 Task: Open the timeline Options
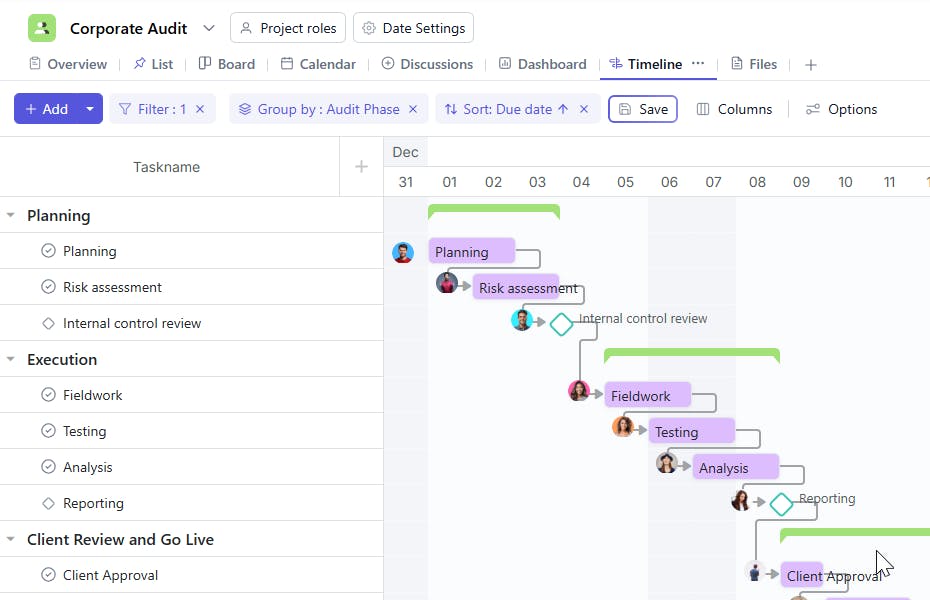pos(841,109)
